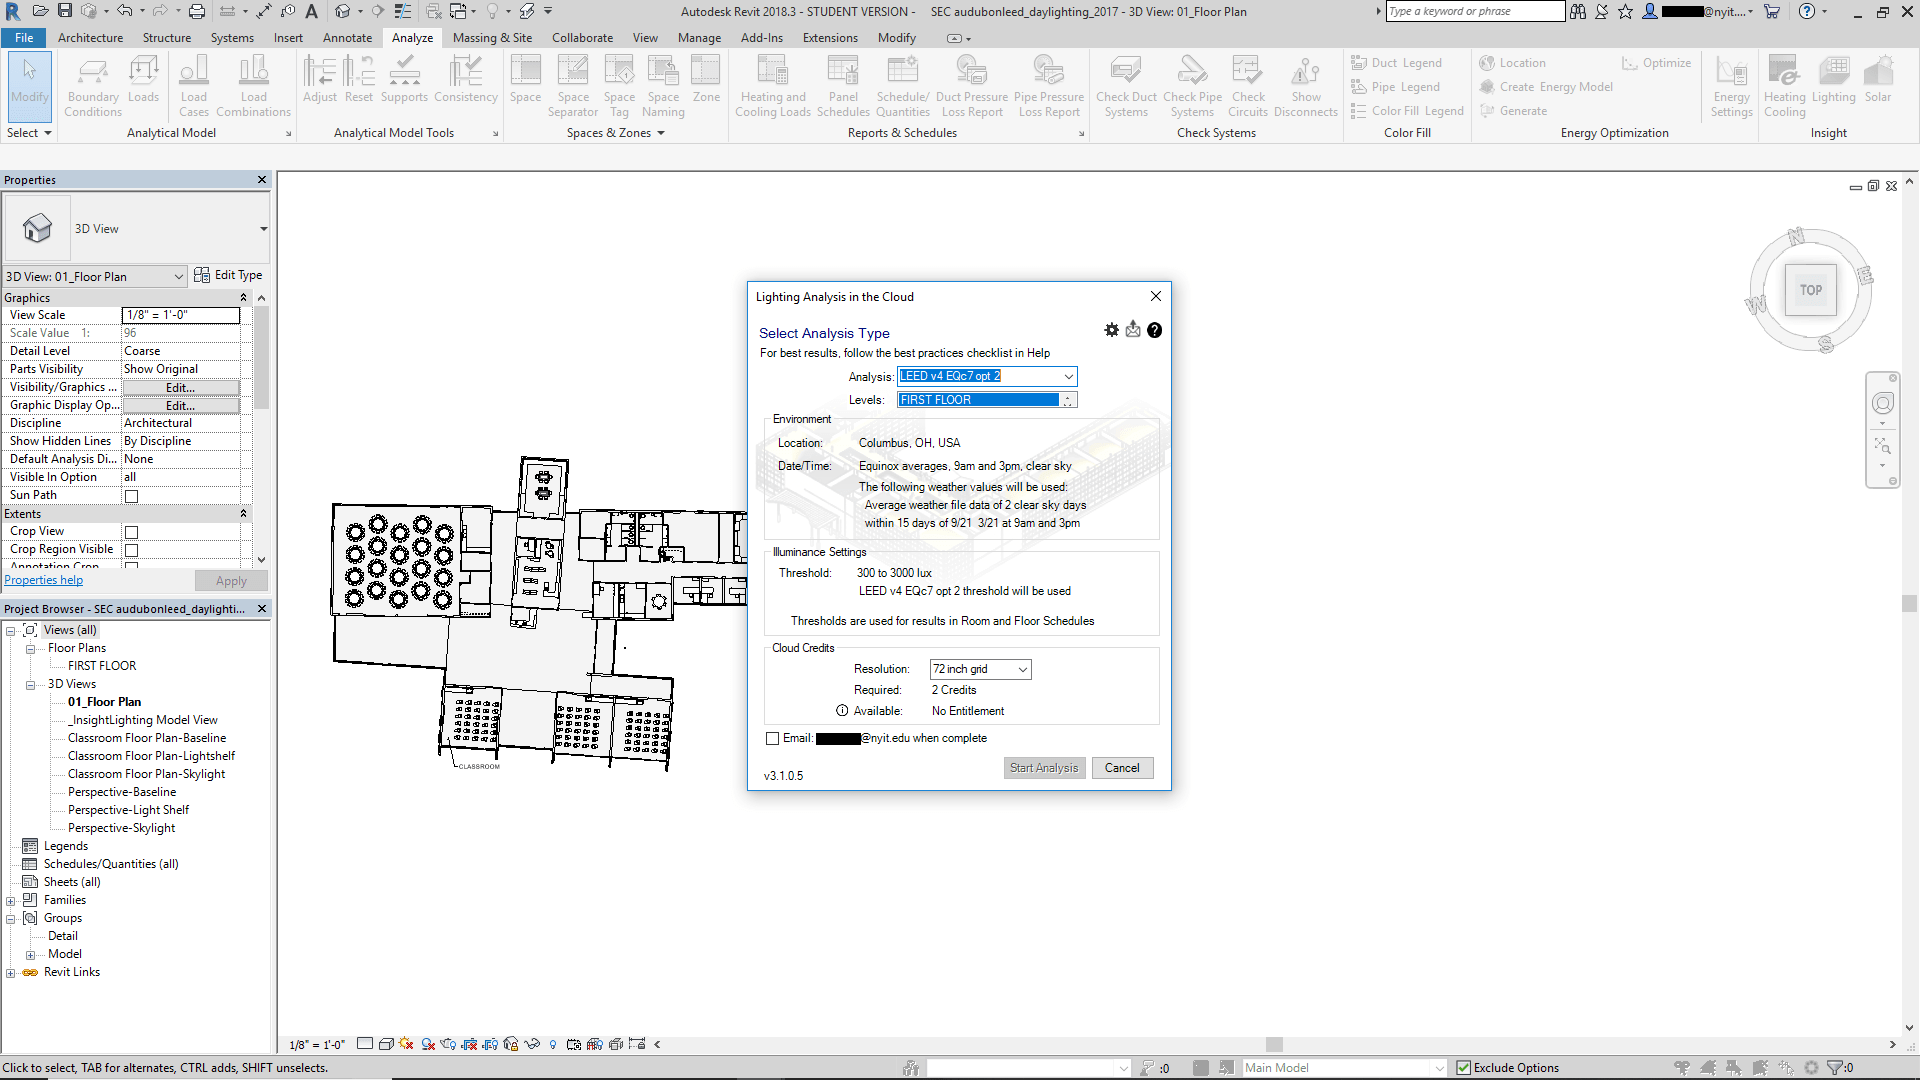Click the Cancel button in dialog

1121,768
